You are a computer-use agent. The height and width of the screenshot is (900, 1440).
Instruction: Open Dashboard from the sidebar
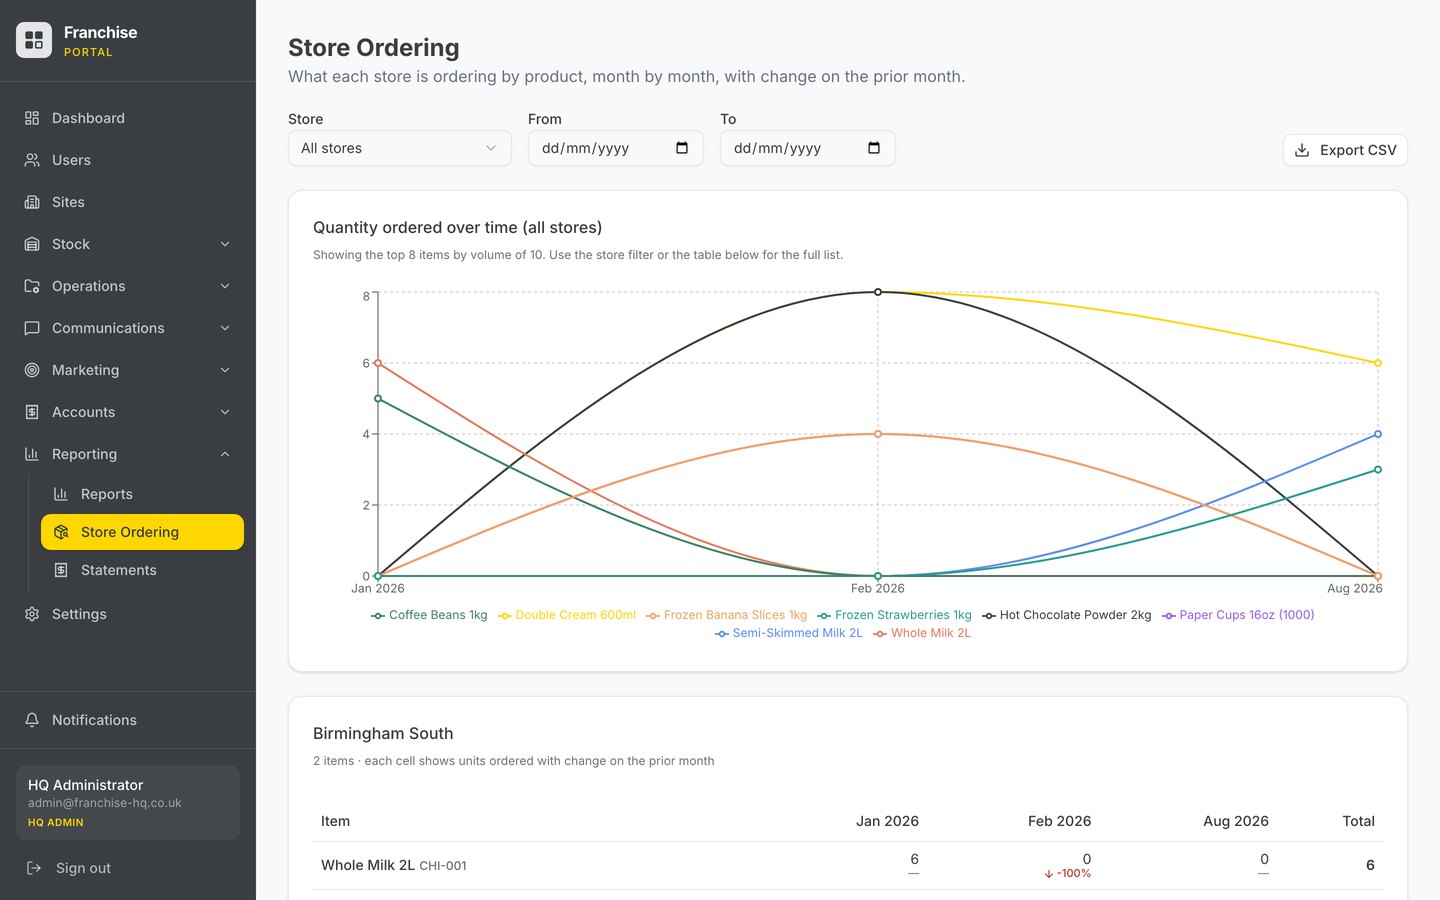[128, 118]
